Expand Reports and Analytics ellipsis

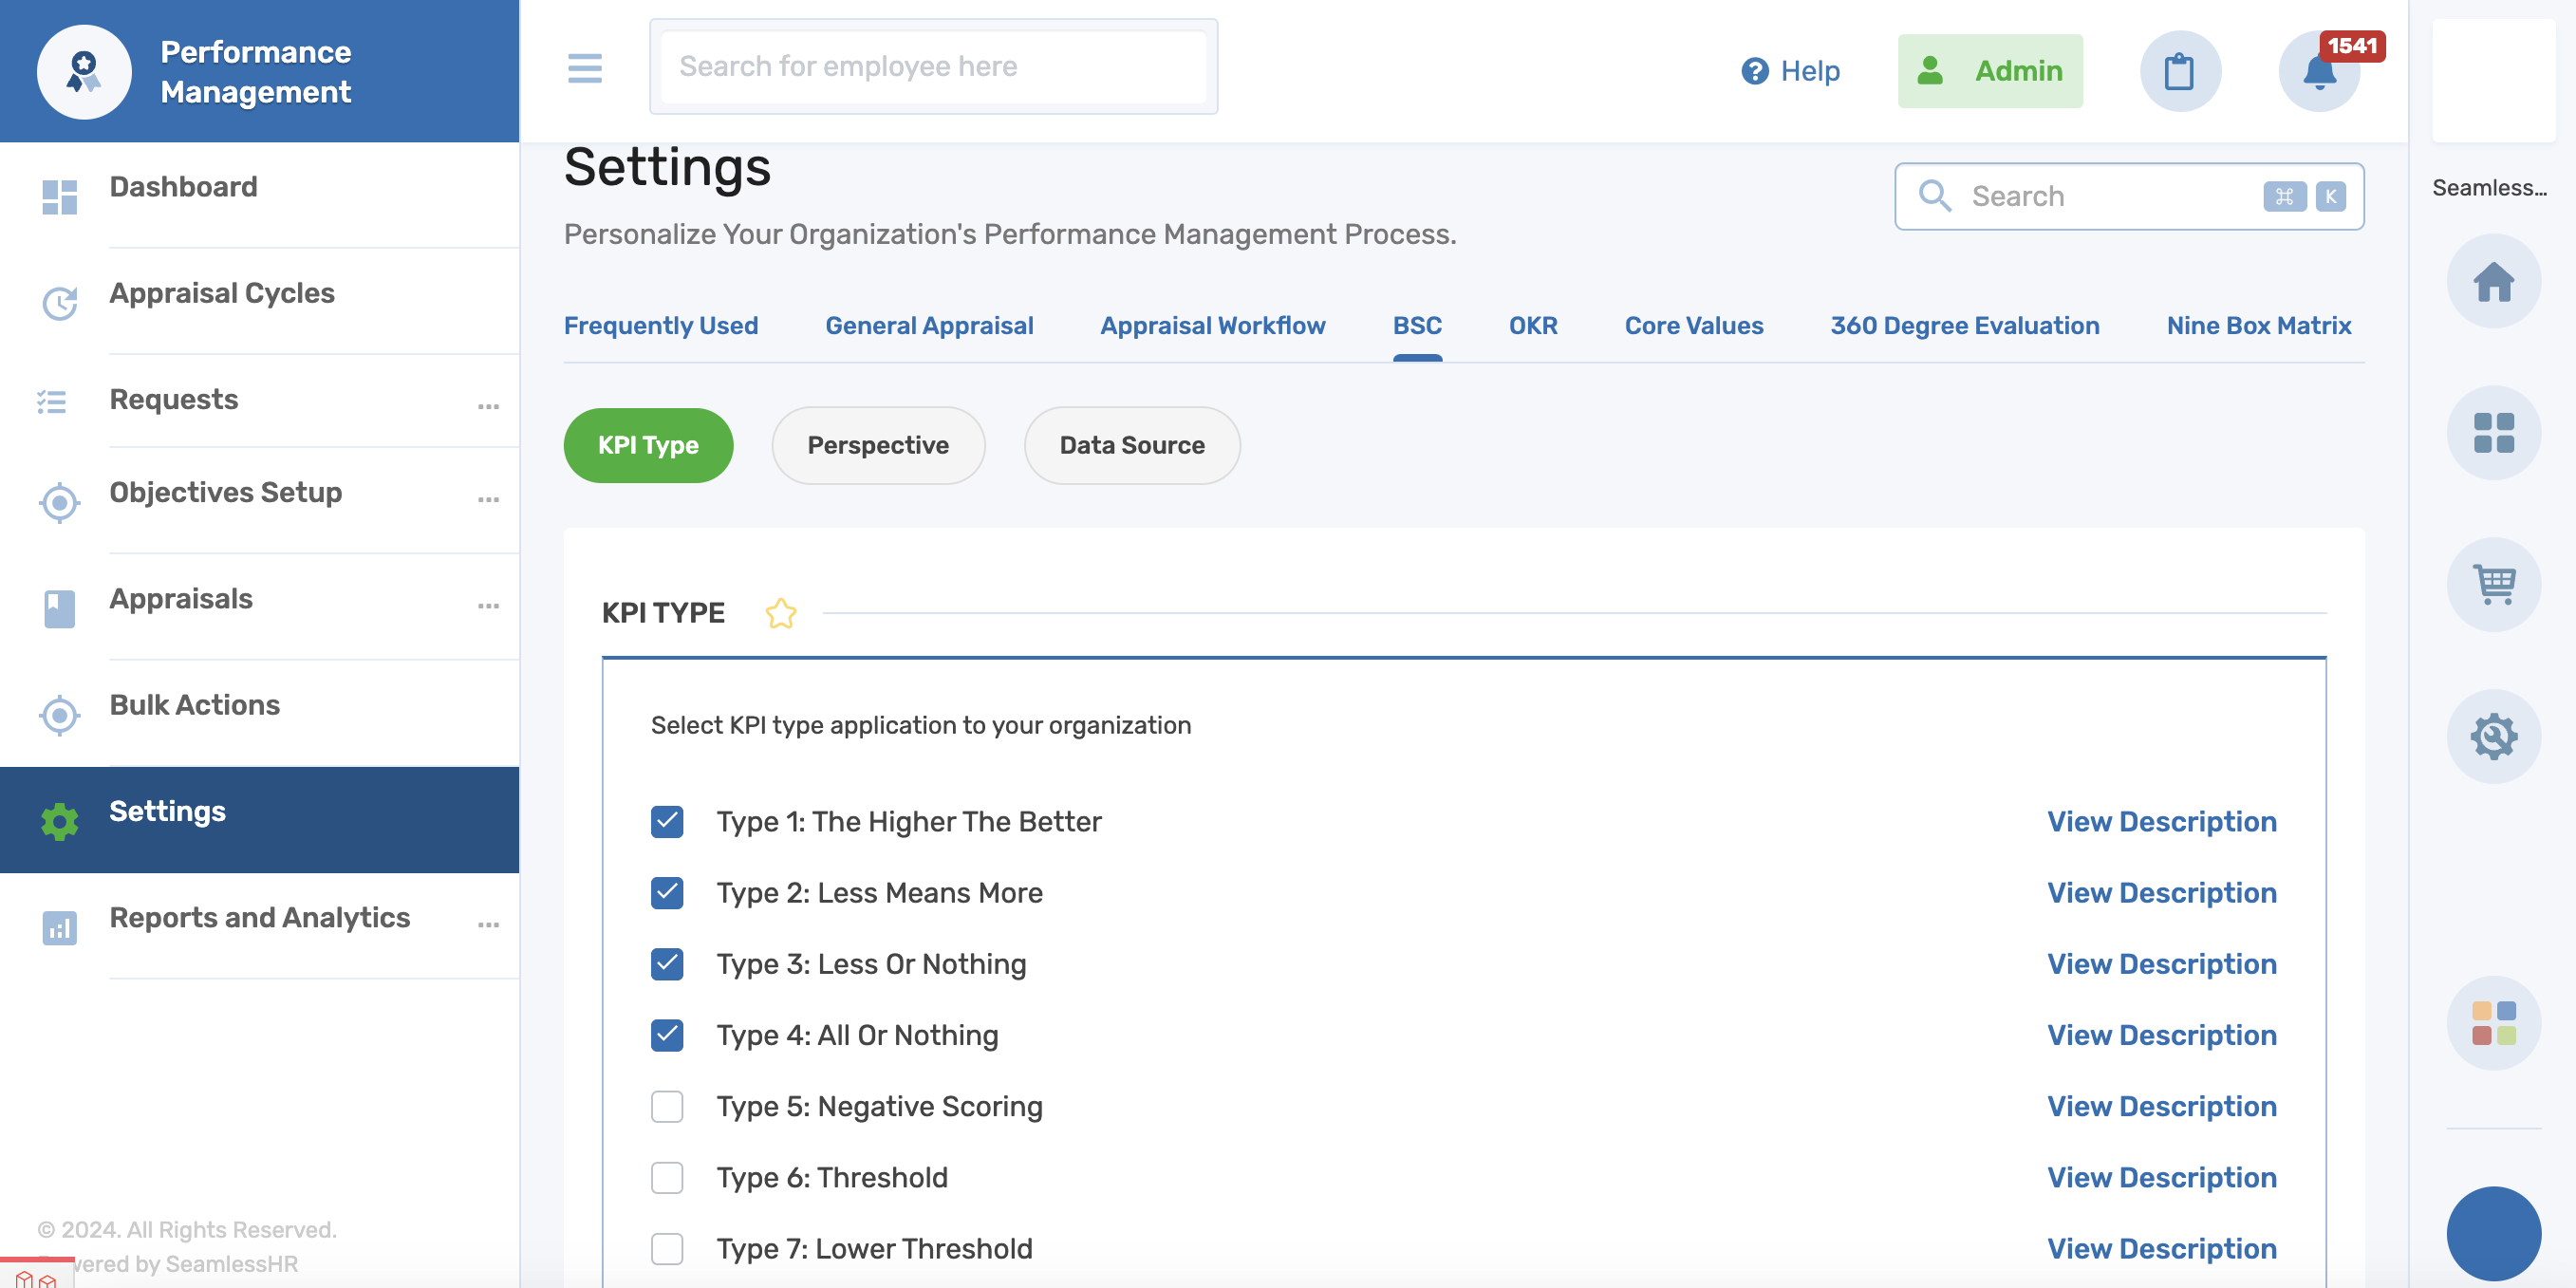click(488, 925)
